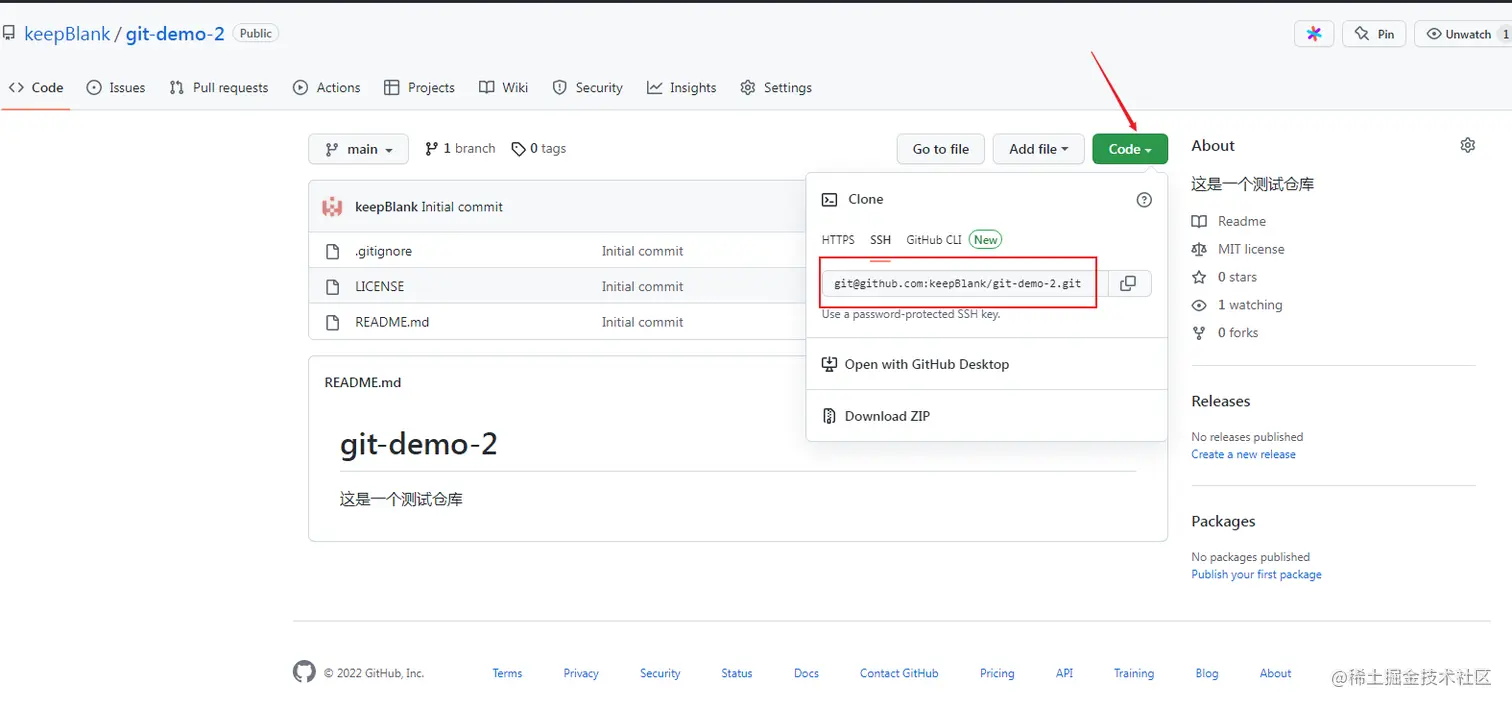The width and height of the screenshot is (1512, 708).
Task: Click the eye icon next to 1 watching
Action: pos(1199,305)
